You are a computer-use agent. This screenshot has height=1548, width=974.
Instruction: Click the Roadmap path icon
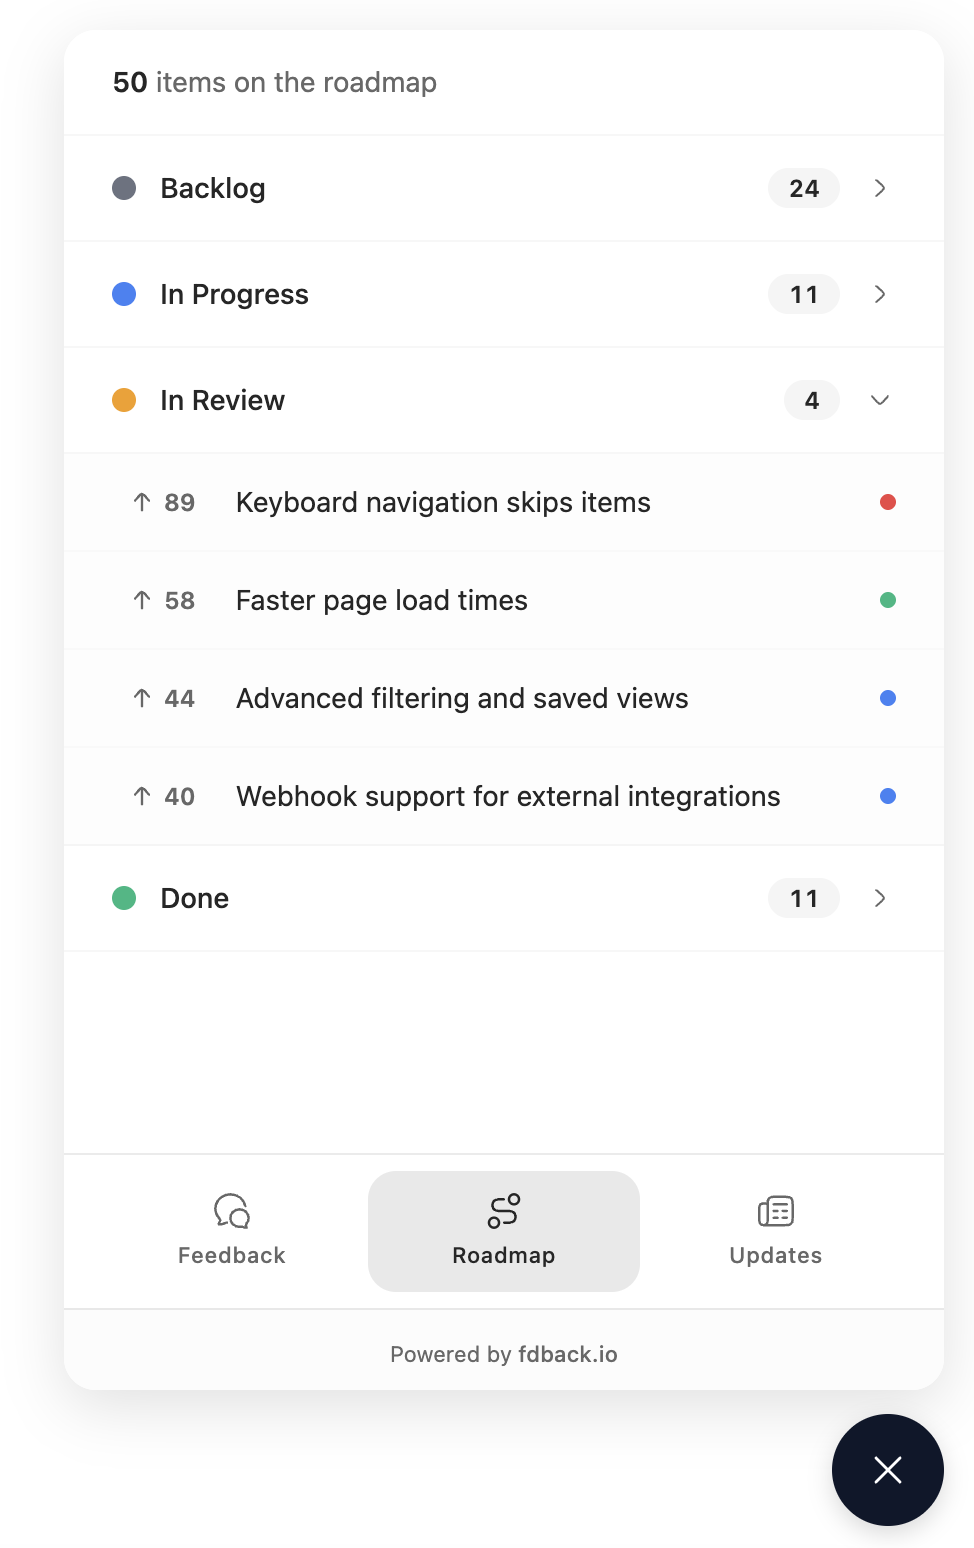504,1211
